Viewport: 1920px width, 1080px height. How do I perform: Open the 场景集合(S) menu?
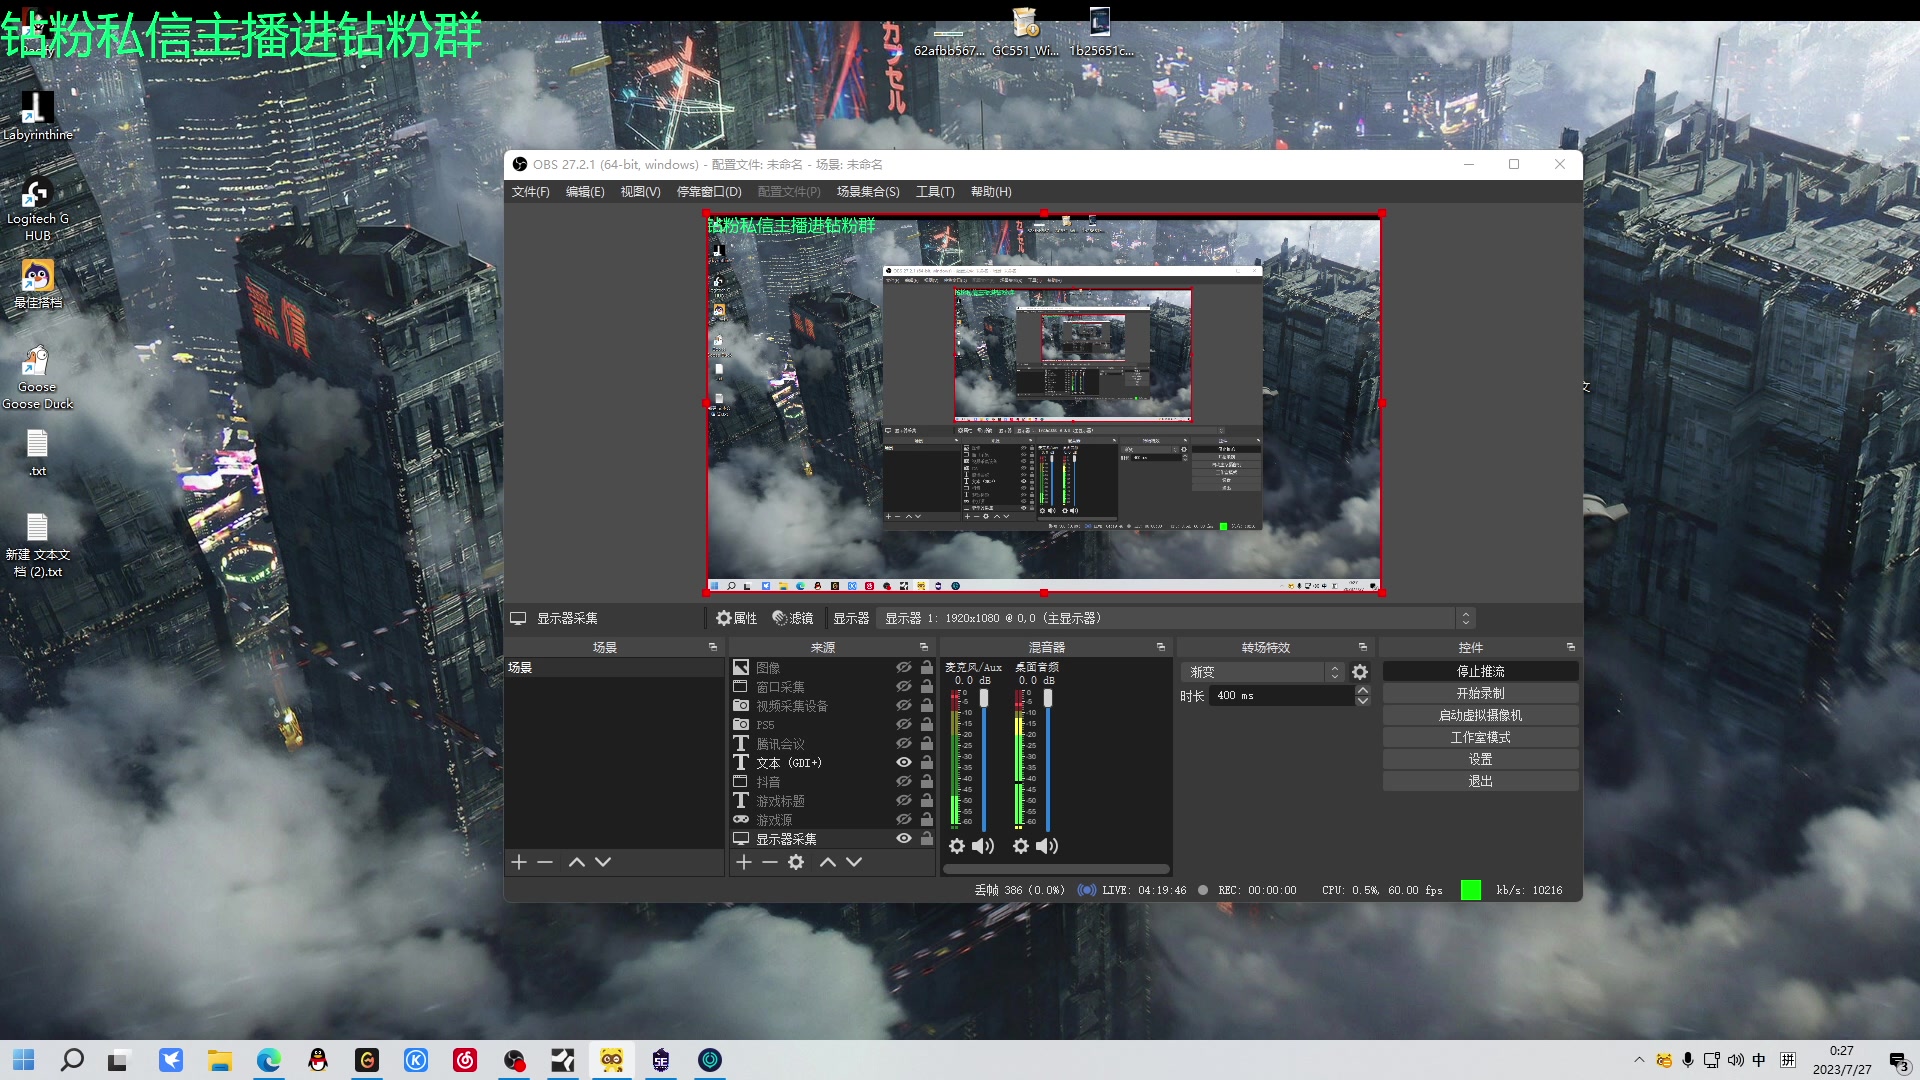tap(868, 192)
